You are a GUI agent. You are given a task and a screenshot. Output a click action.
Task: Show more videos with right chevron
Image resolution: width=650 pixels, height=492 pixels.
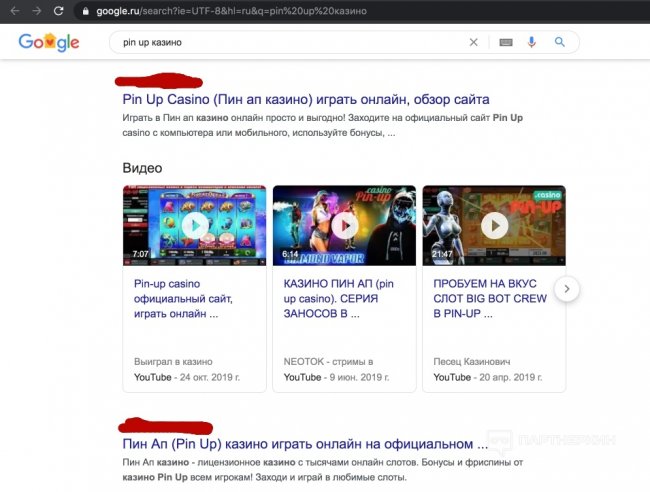pyautogui.click(x=567, y=289)
